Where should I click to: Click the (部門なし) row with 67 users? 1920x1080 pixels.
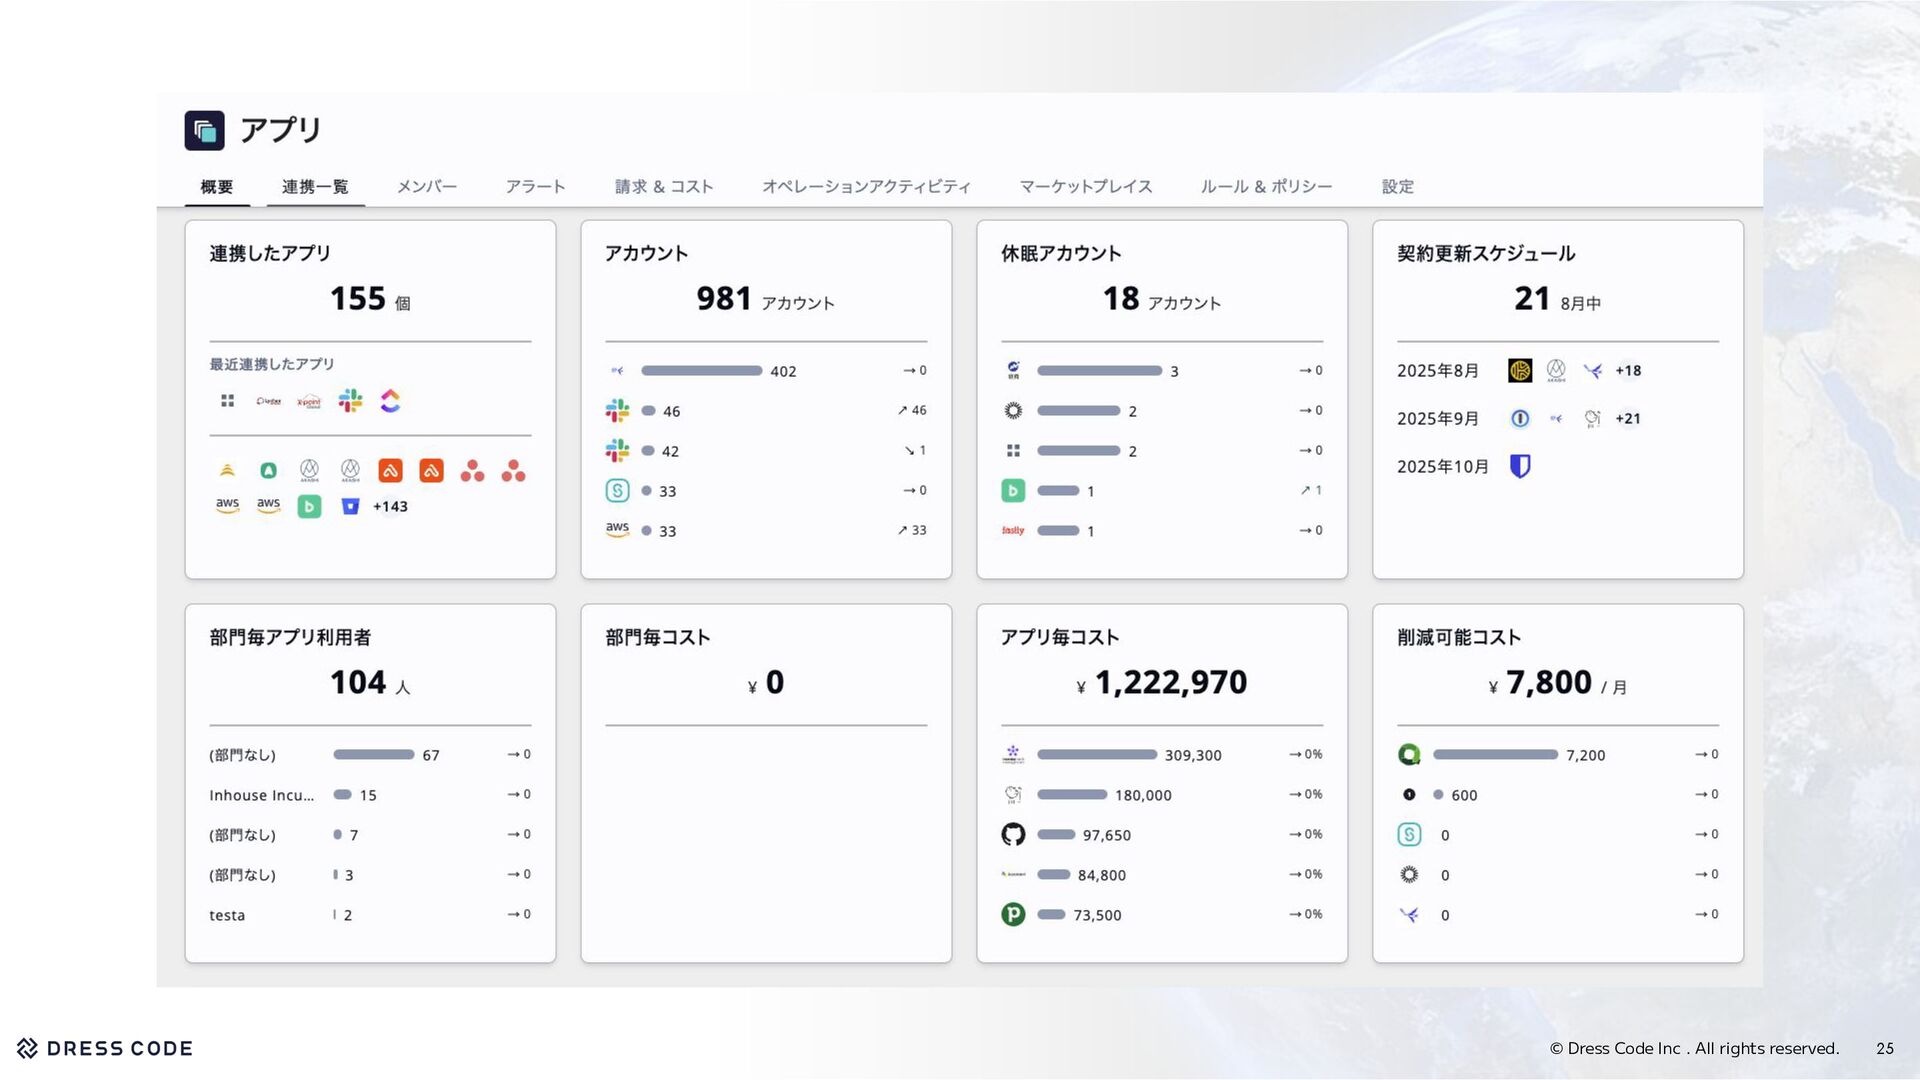[x=370, y=755]
